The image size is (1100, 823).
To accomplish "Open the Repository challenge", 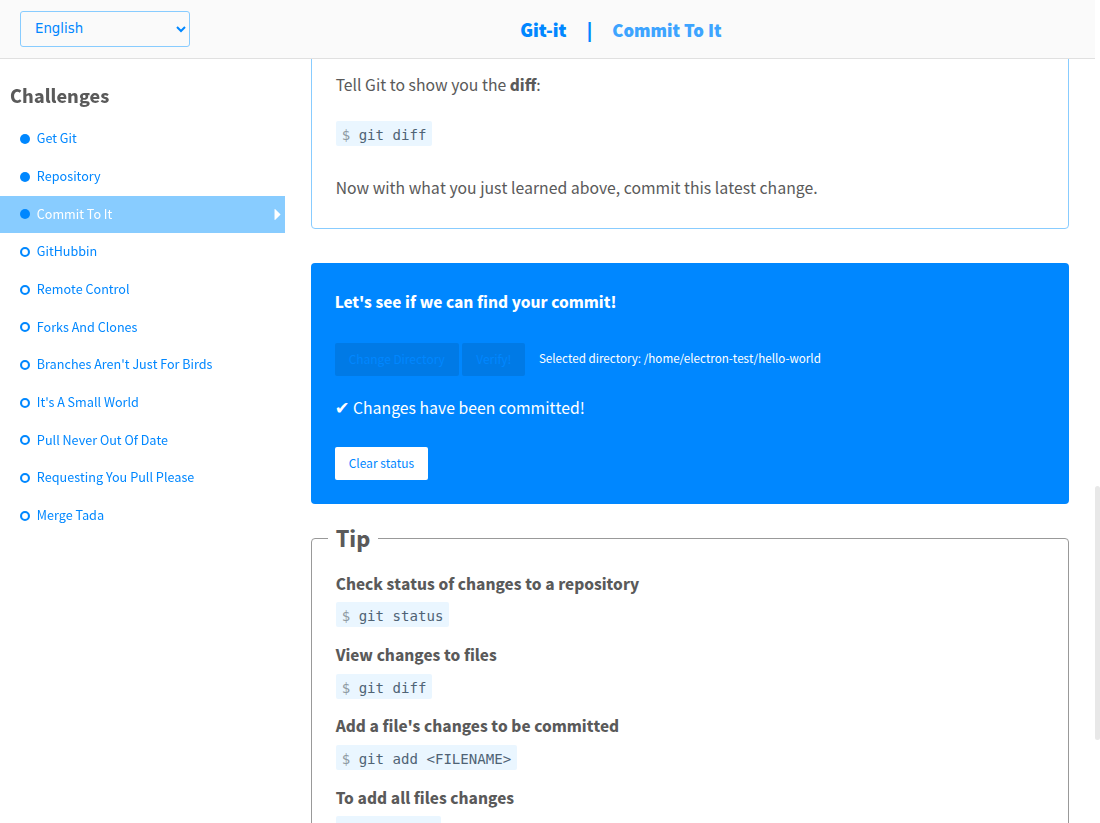I will (69, 176).
